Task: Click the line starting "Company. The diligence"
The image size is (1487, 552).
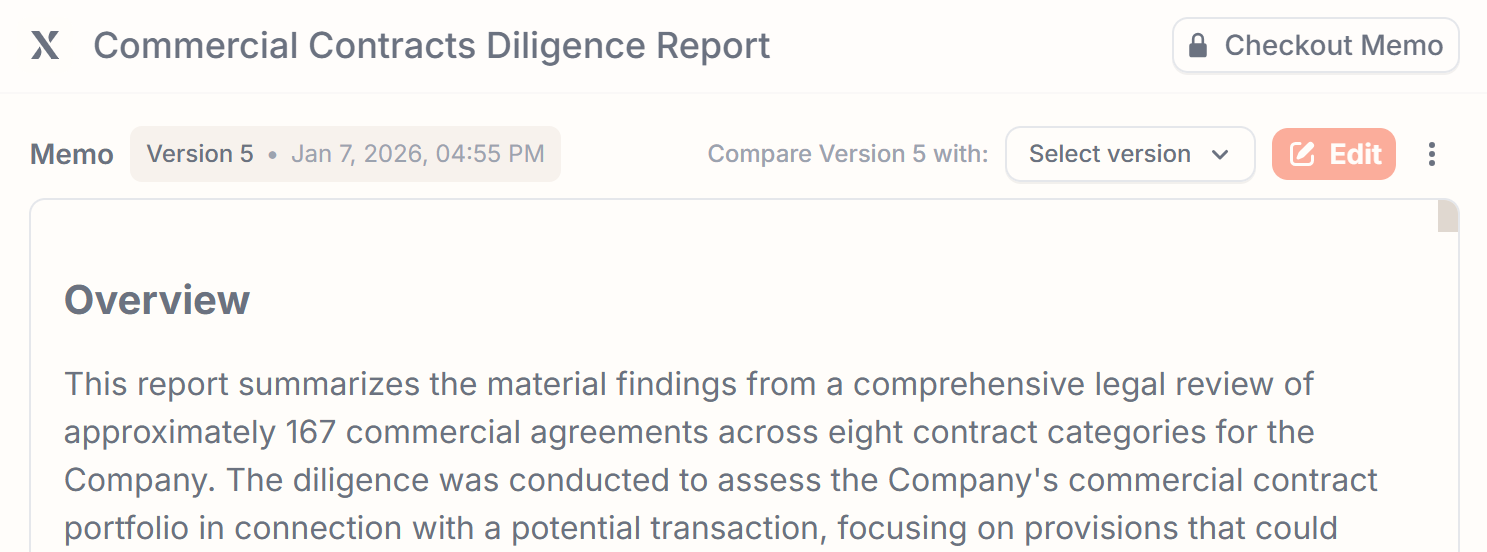Action: pyautogui.click(x=720, y=480)
